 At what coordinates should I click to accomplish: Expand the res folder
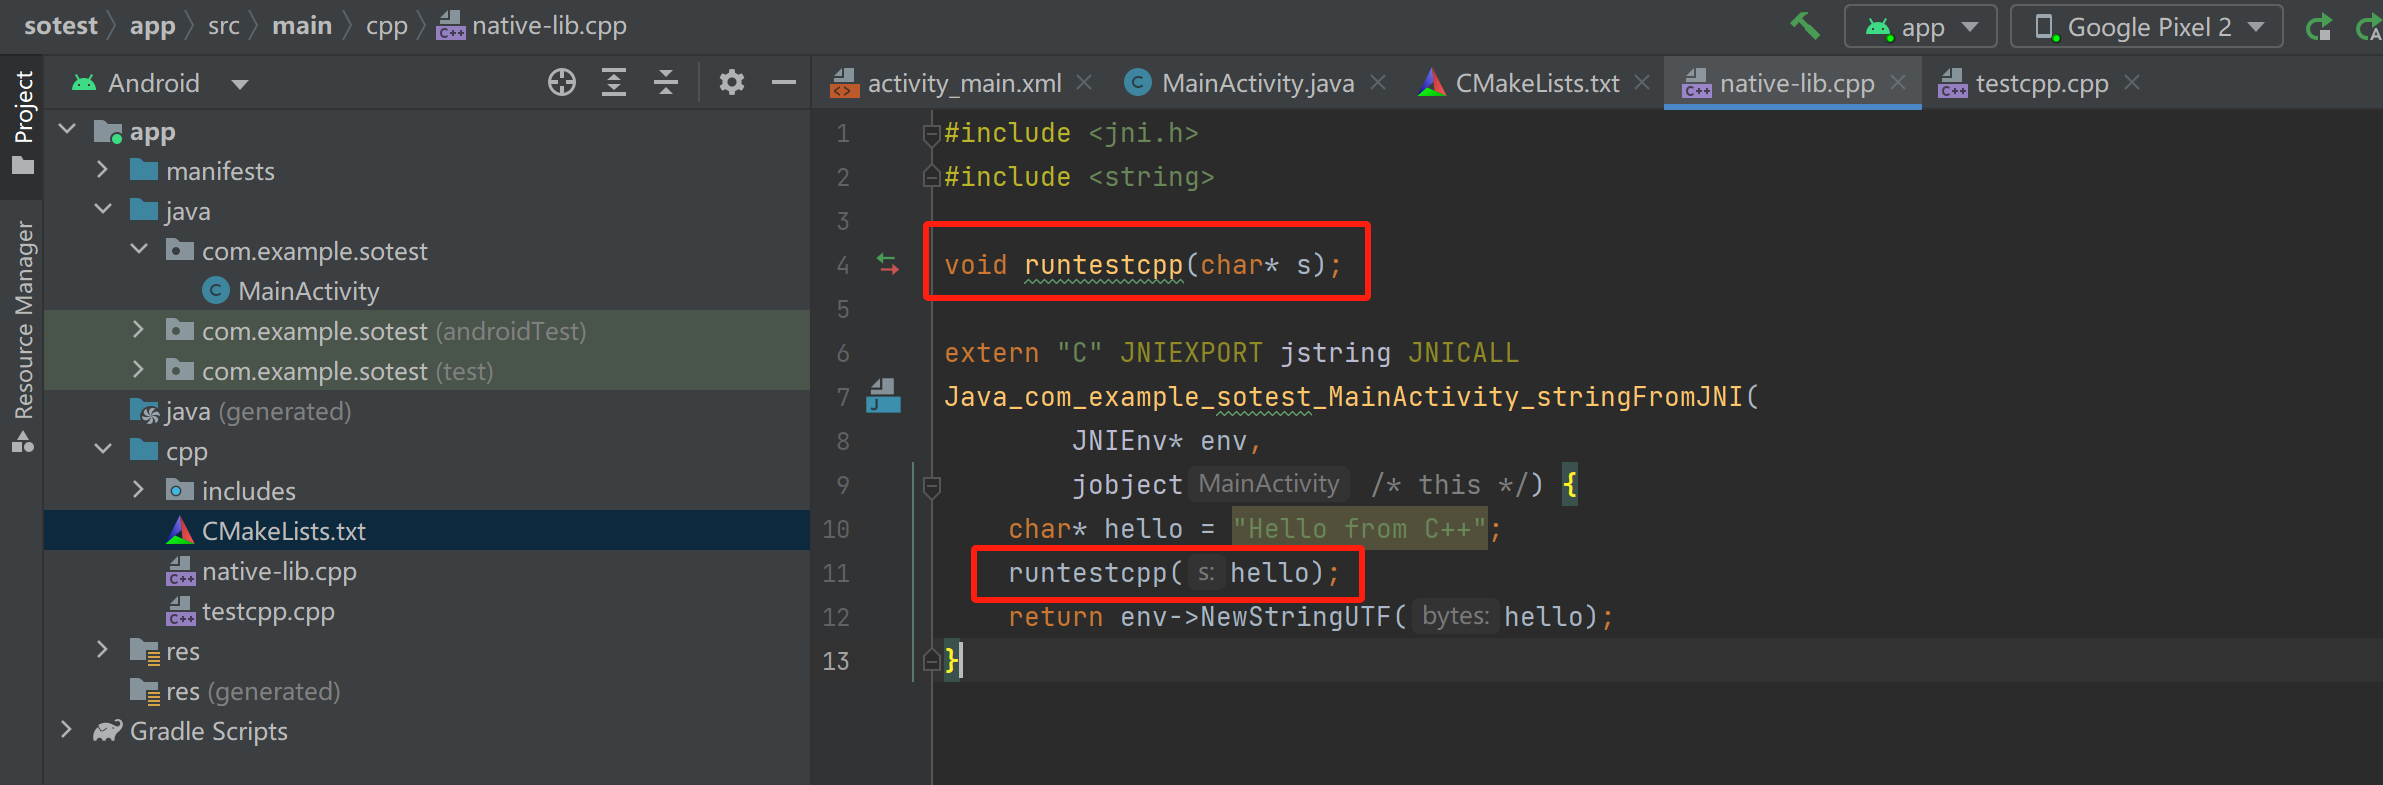point(102,650)
